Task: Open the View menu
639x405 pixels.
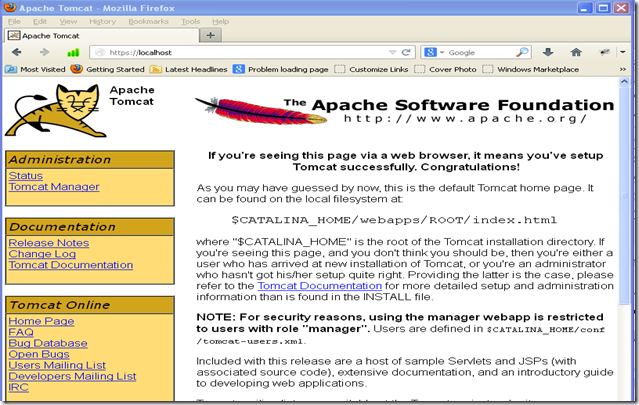Action: coord(68,22)
